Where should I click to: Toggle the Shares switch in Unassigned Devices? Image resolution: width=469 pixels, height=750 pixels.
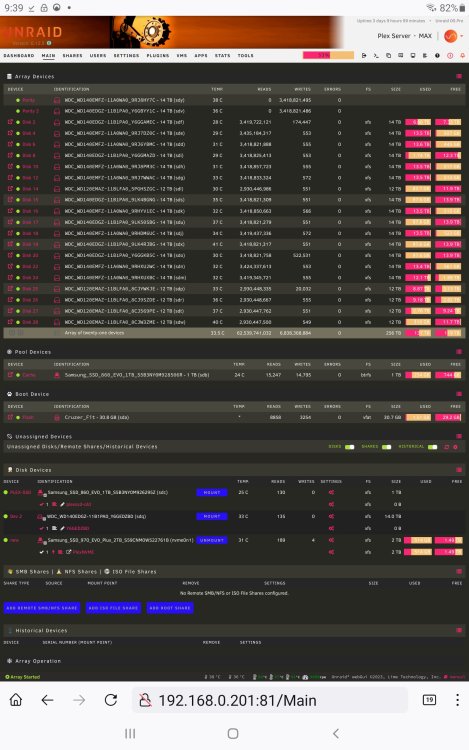tap(386, 447)
